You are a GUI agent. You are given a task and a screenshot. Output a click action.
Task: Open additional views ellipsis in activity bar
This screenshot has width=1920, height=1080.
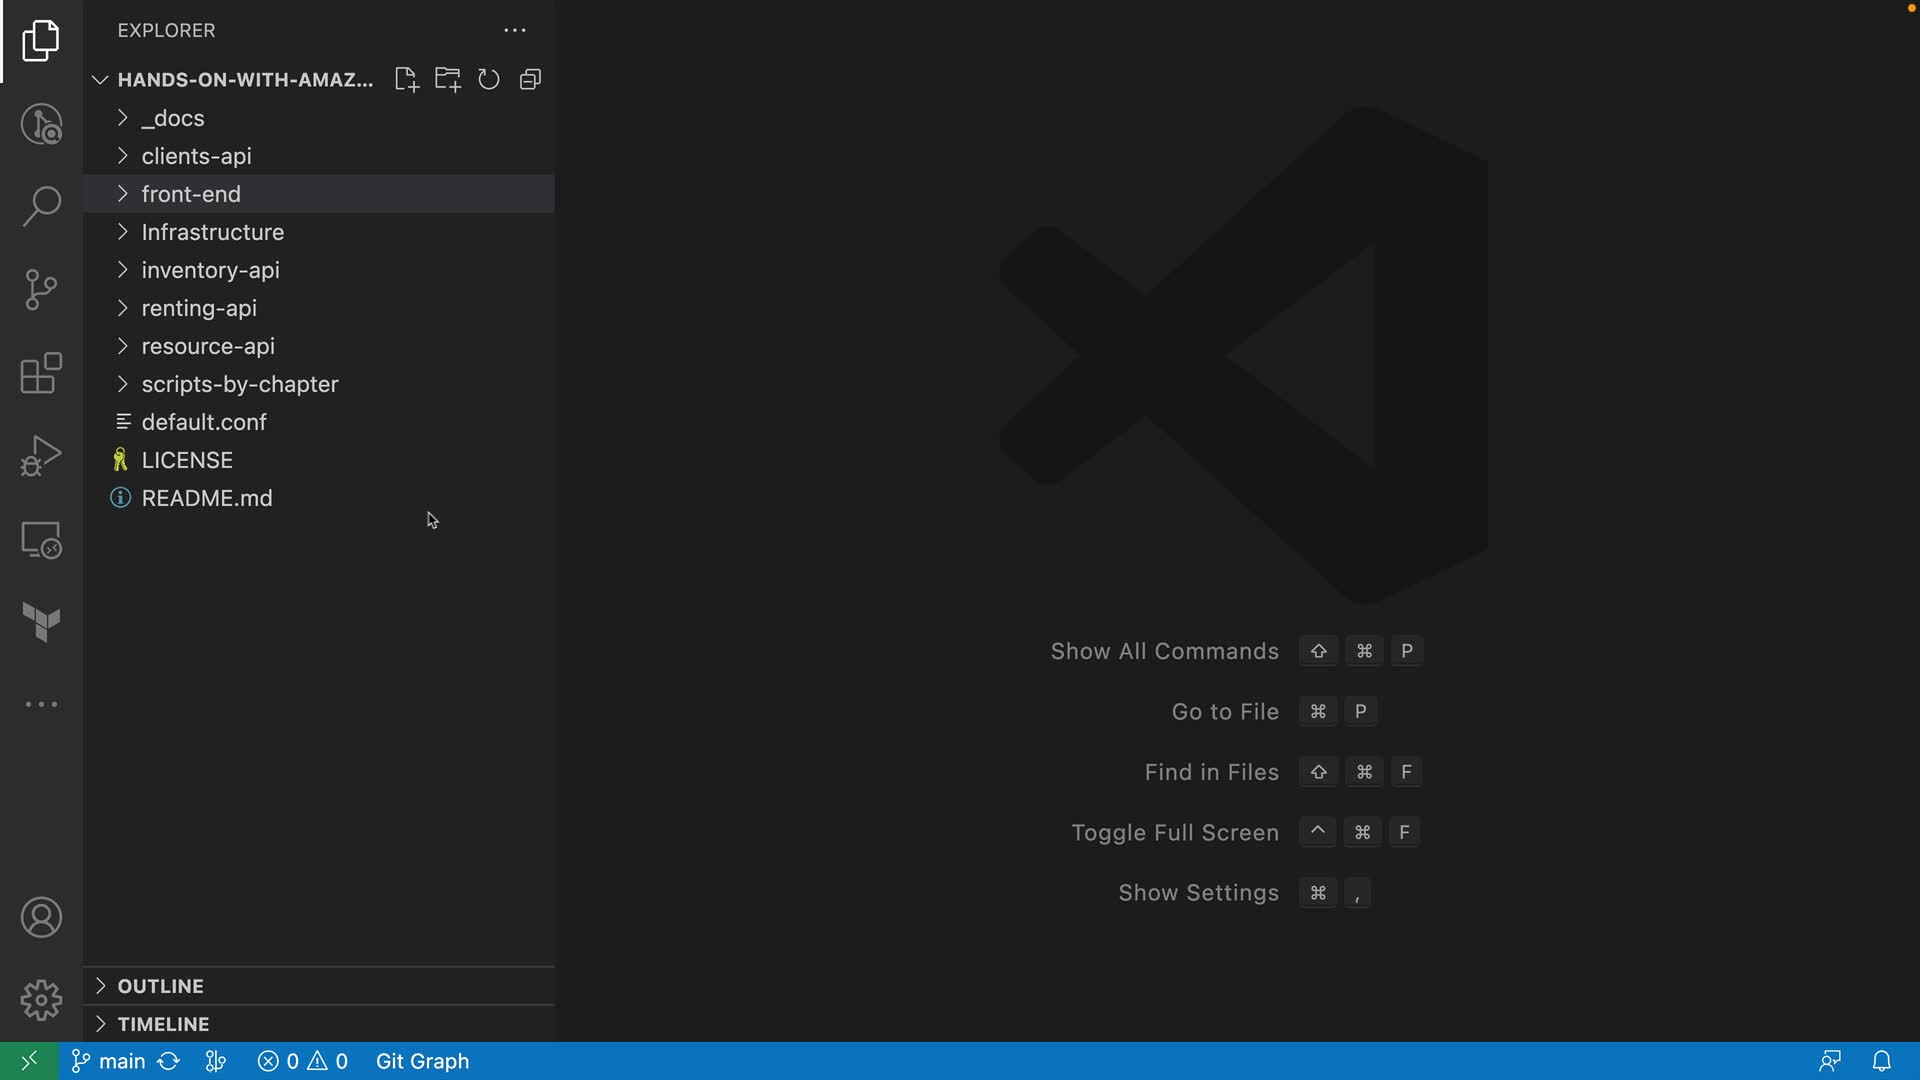pos(41,705)
